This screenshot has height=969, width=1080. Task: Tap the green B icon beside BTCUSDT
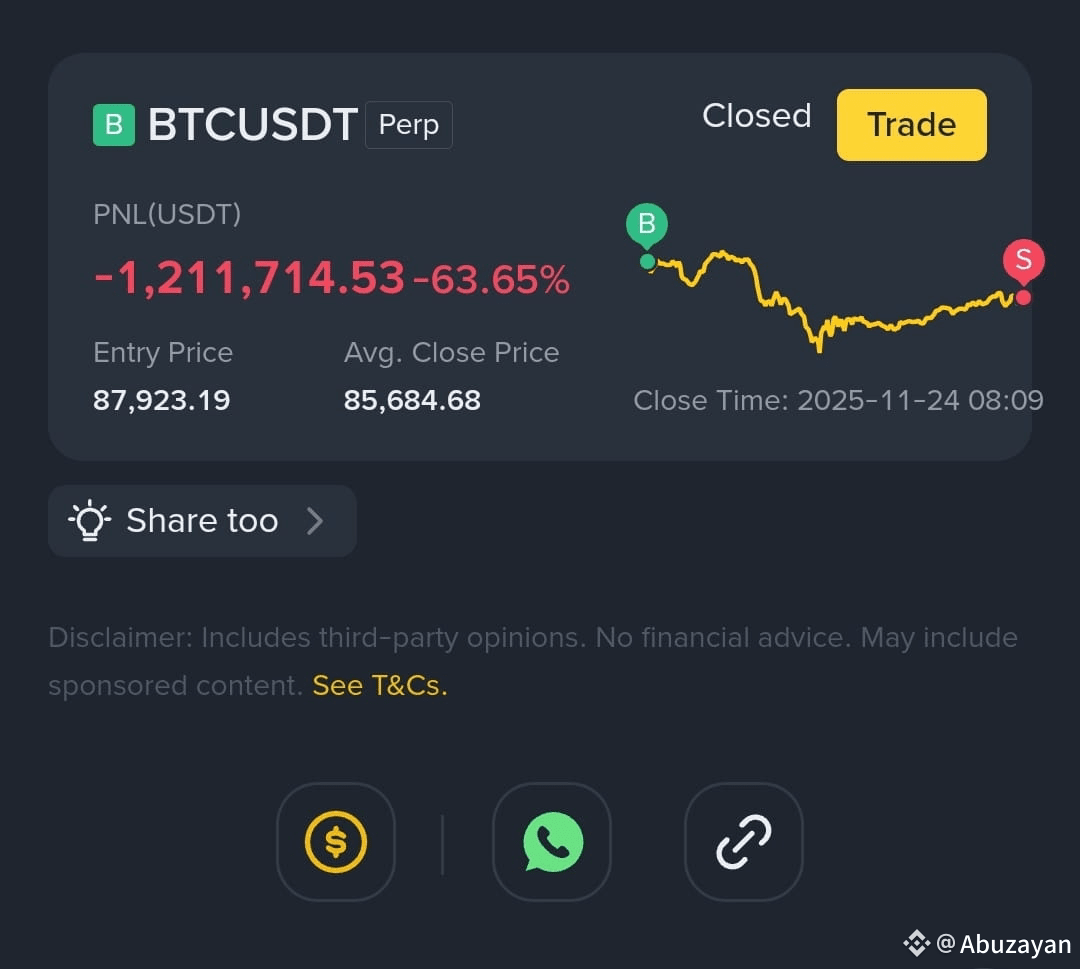[x=114, y=125]
